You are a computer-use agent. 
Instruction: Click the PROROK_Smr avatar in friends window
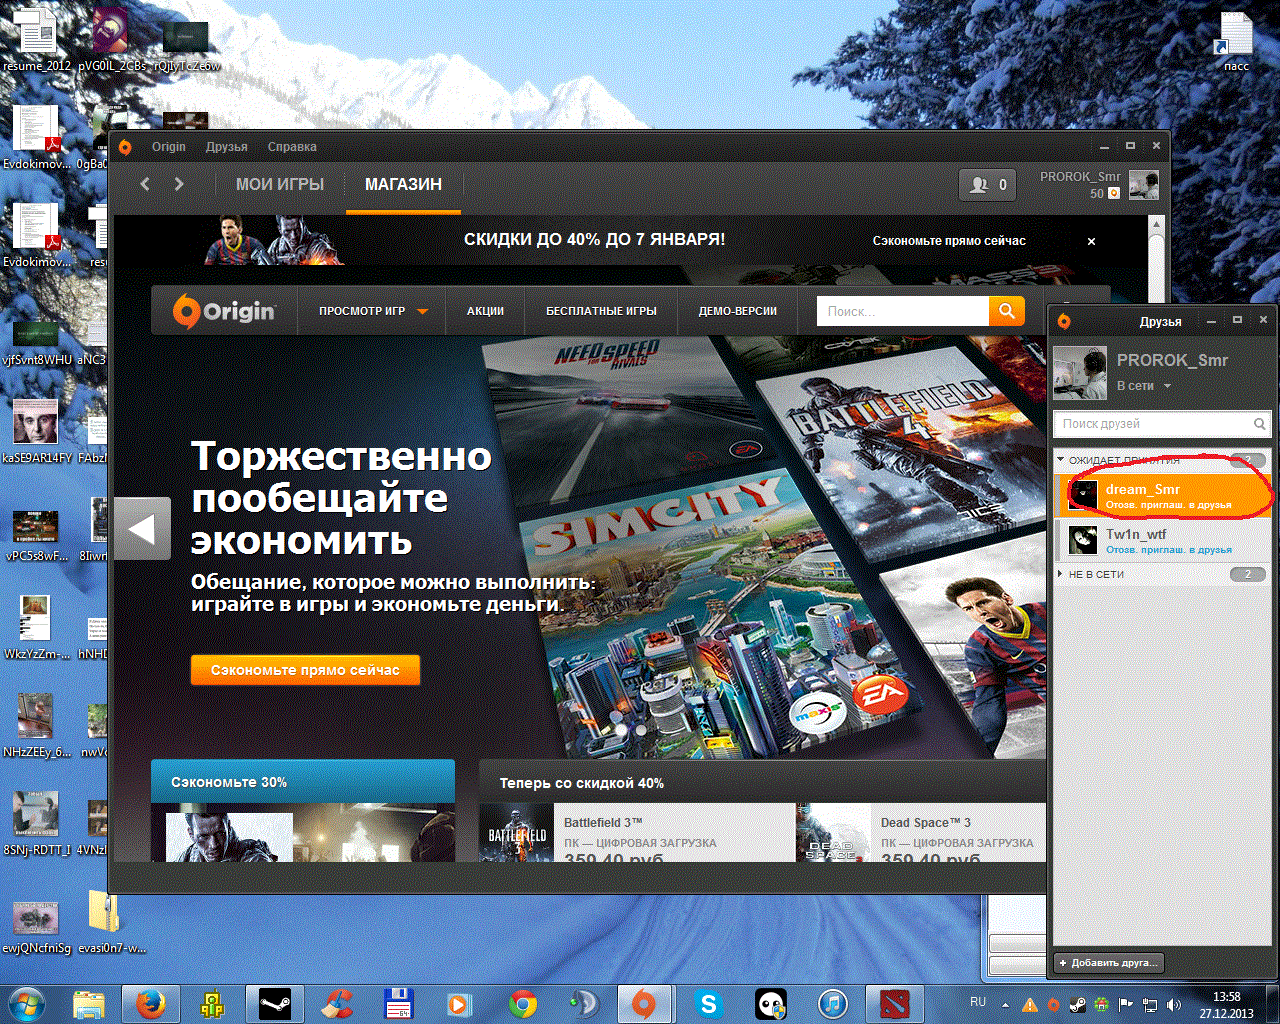1080,373
